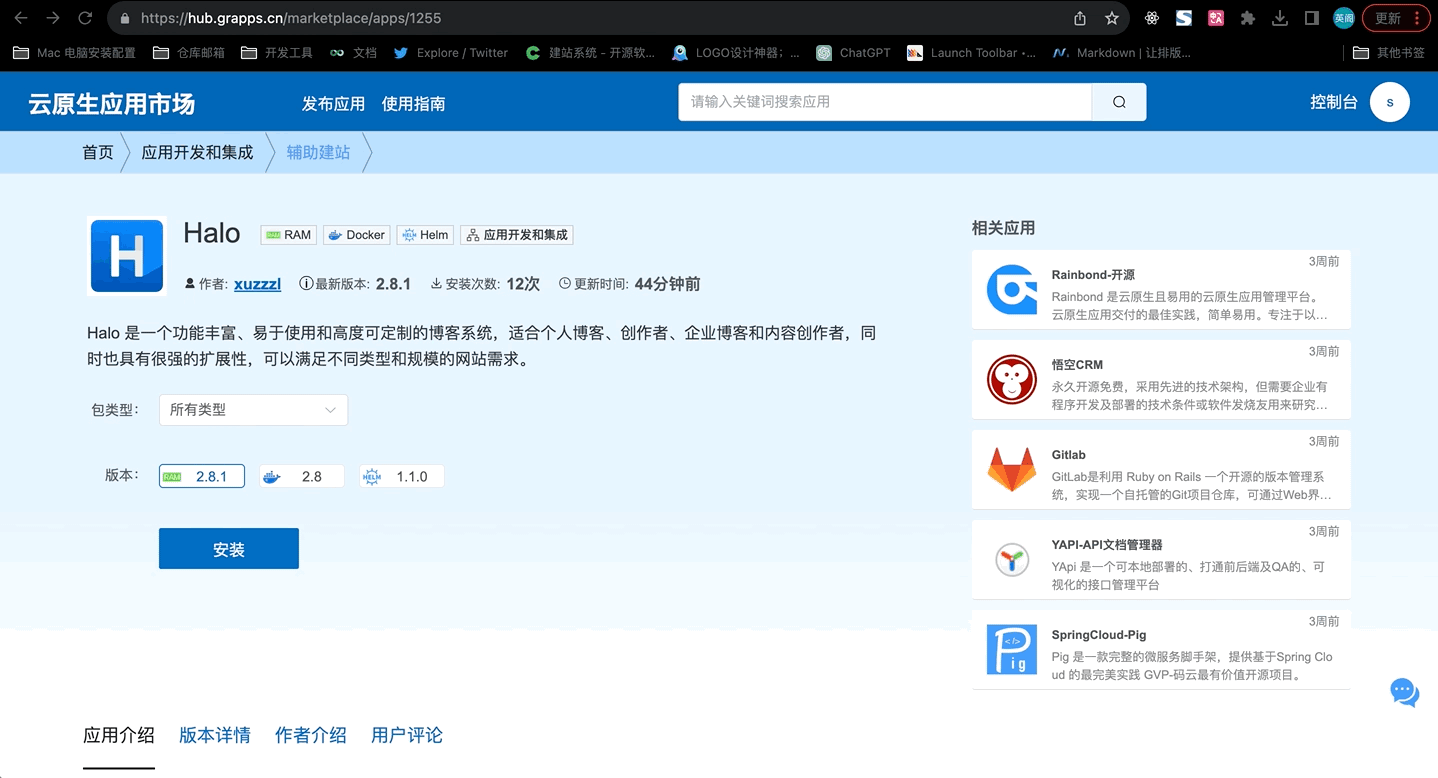Click the magnifier search button
The height and width of the screenshot is (778, 1438).
point(1119,102)
